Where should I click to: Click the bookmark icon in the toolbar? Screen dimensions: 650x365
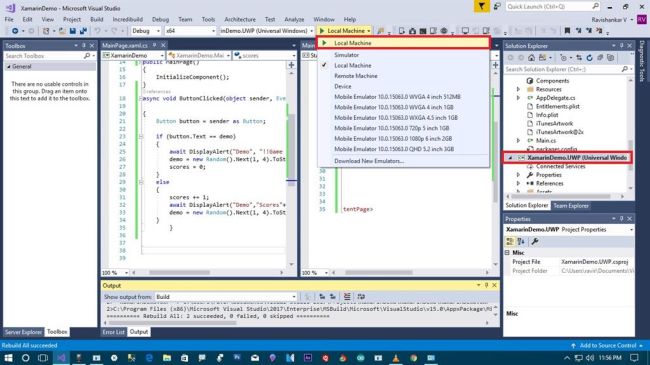568,31
